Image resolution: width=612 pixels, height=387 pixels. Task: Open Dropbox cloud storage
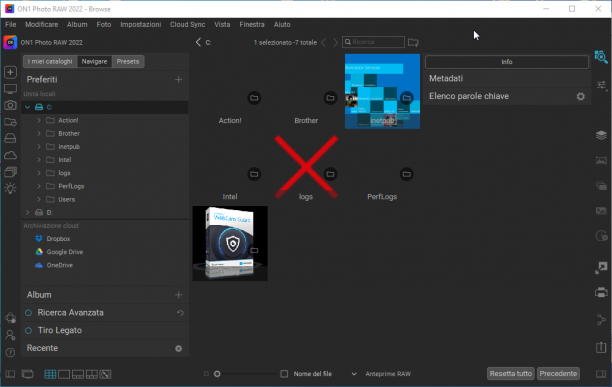[x=58, y=239]
